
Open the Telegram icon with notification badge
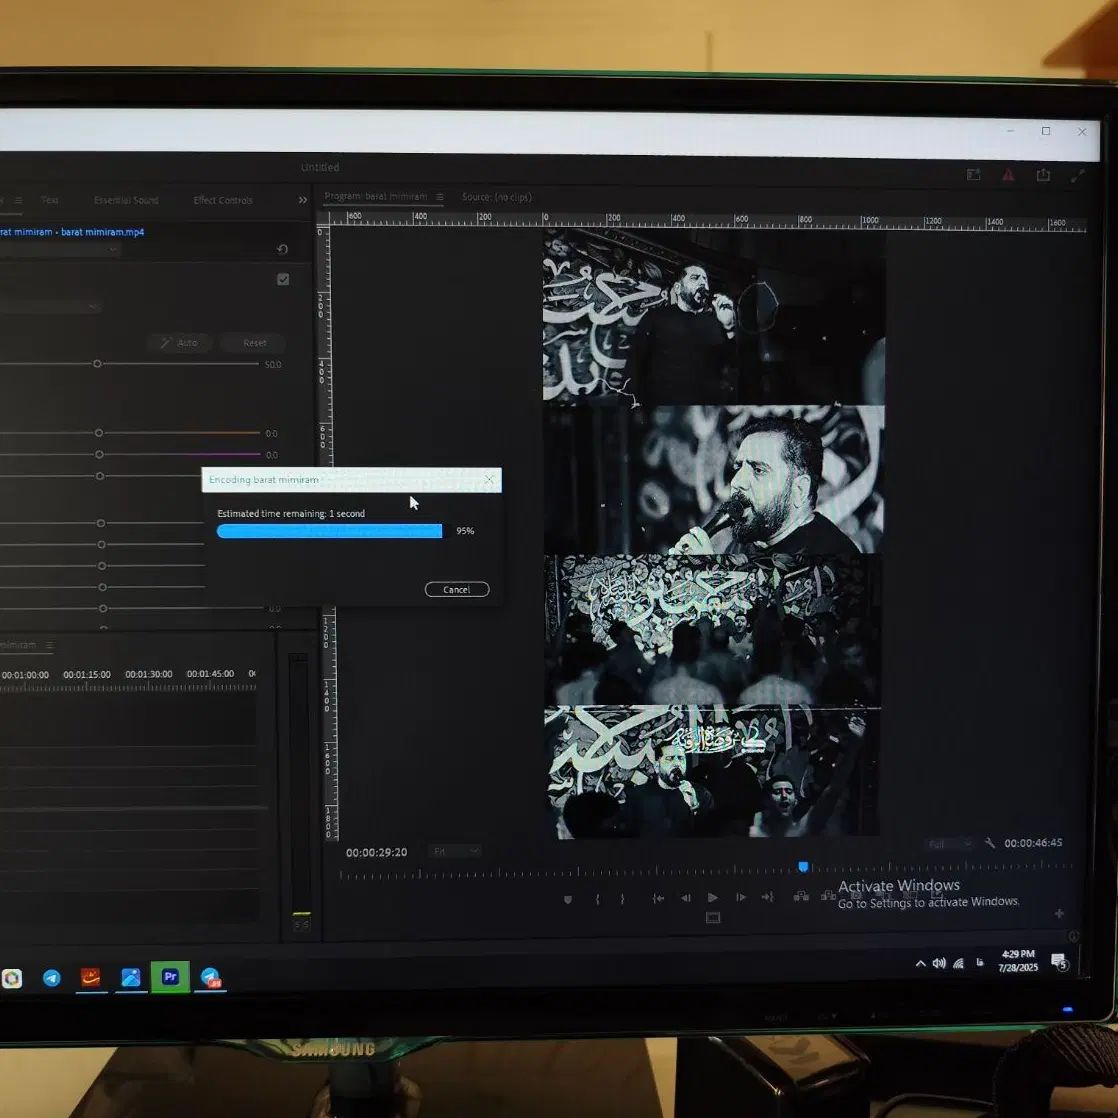coord(210,978)
